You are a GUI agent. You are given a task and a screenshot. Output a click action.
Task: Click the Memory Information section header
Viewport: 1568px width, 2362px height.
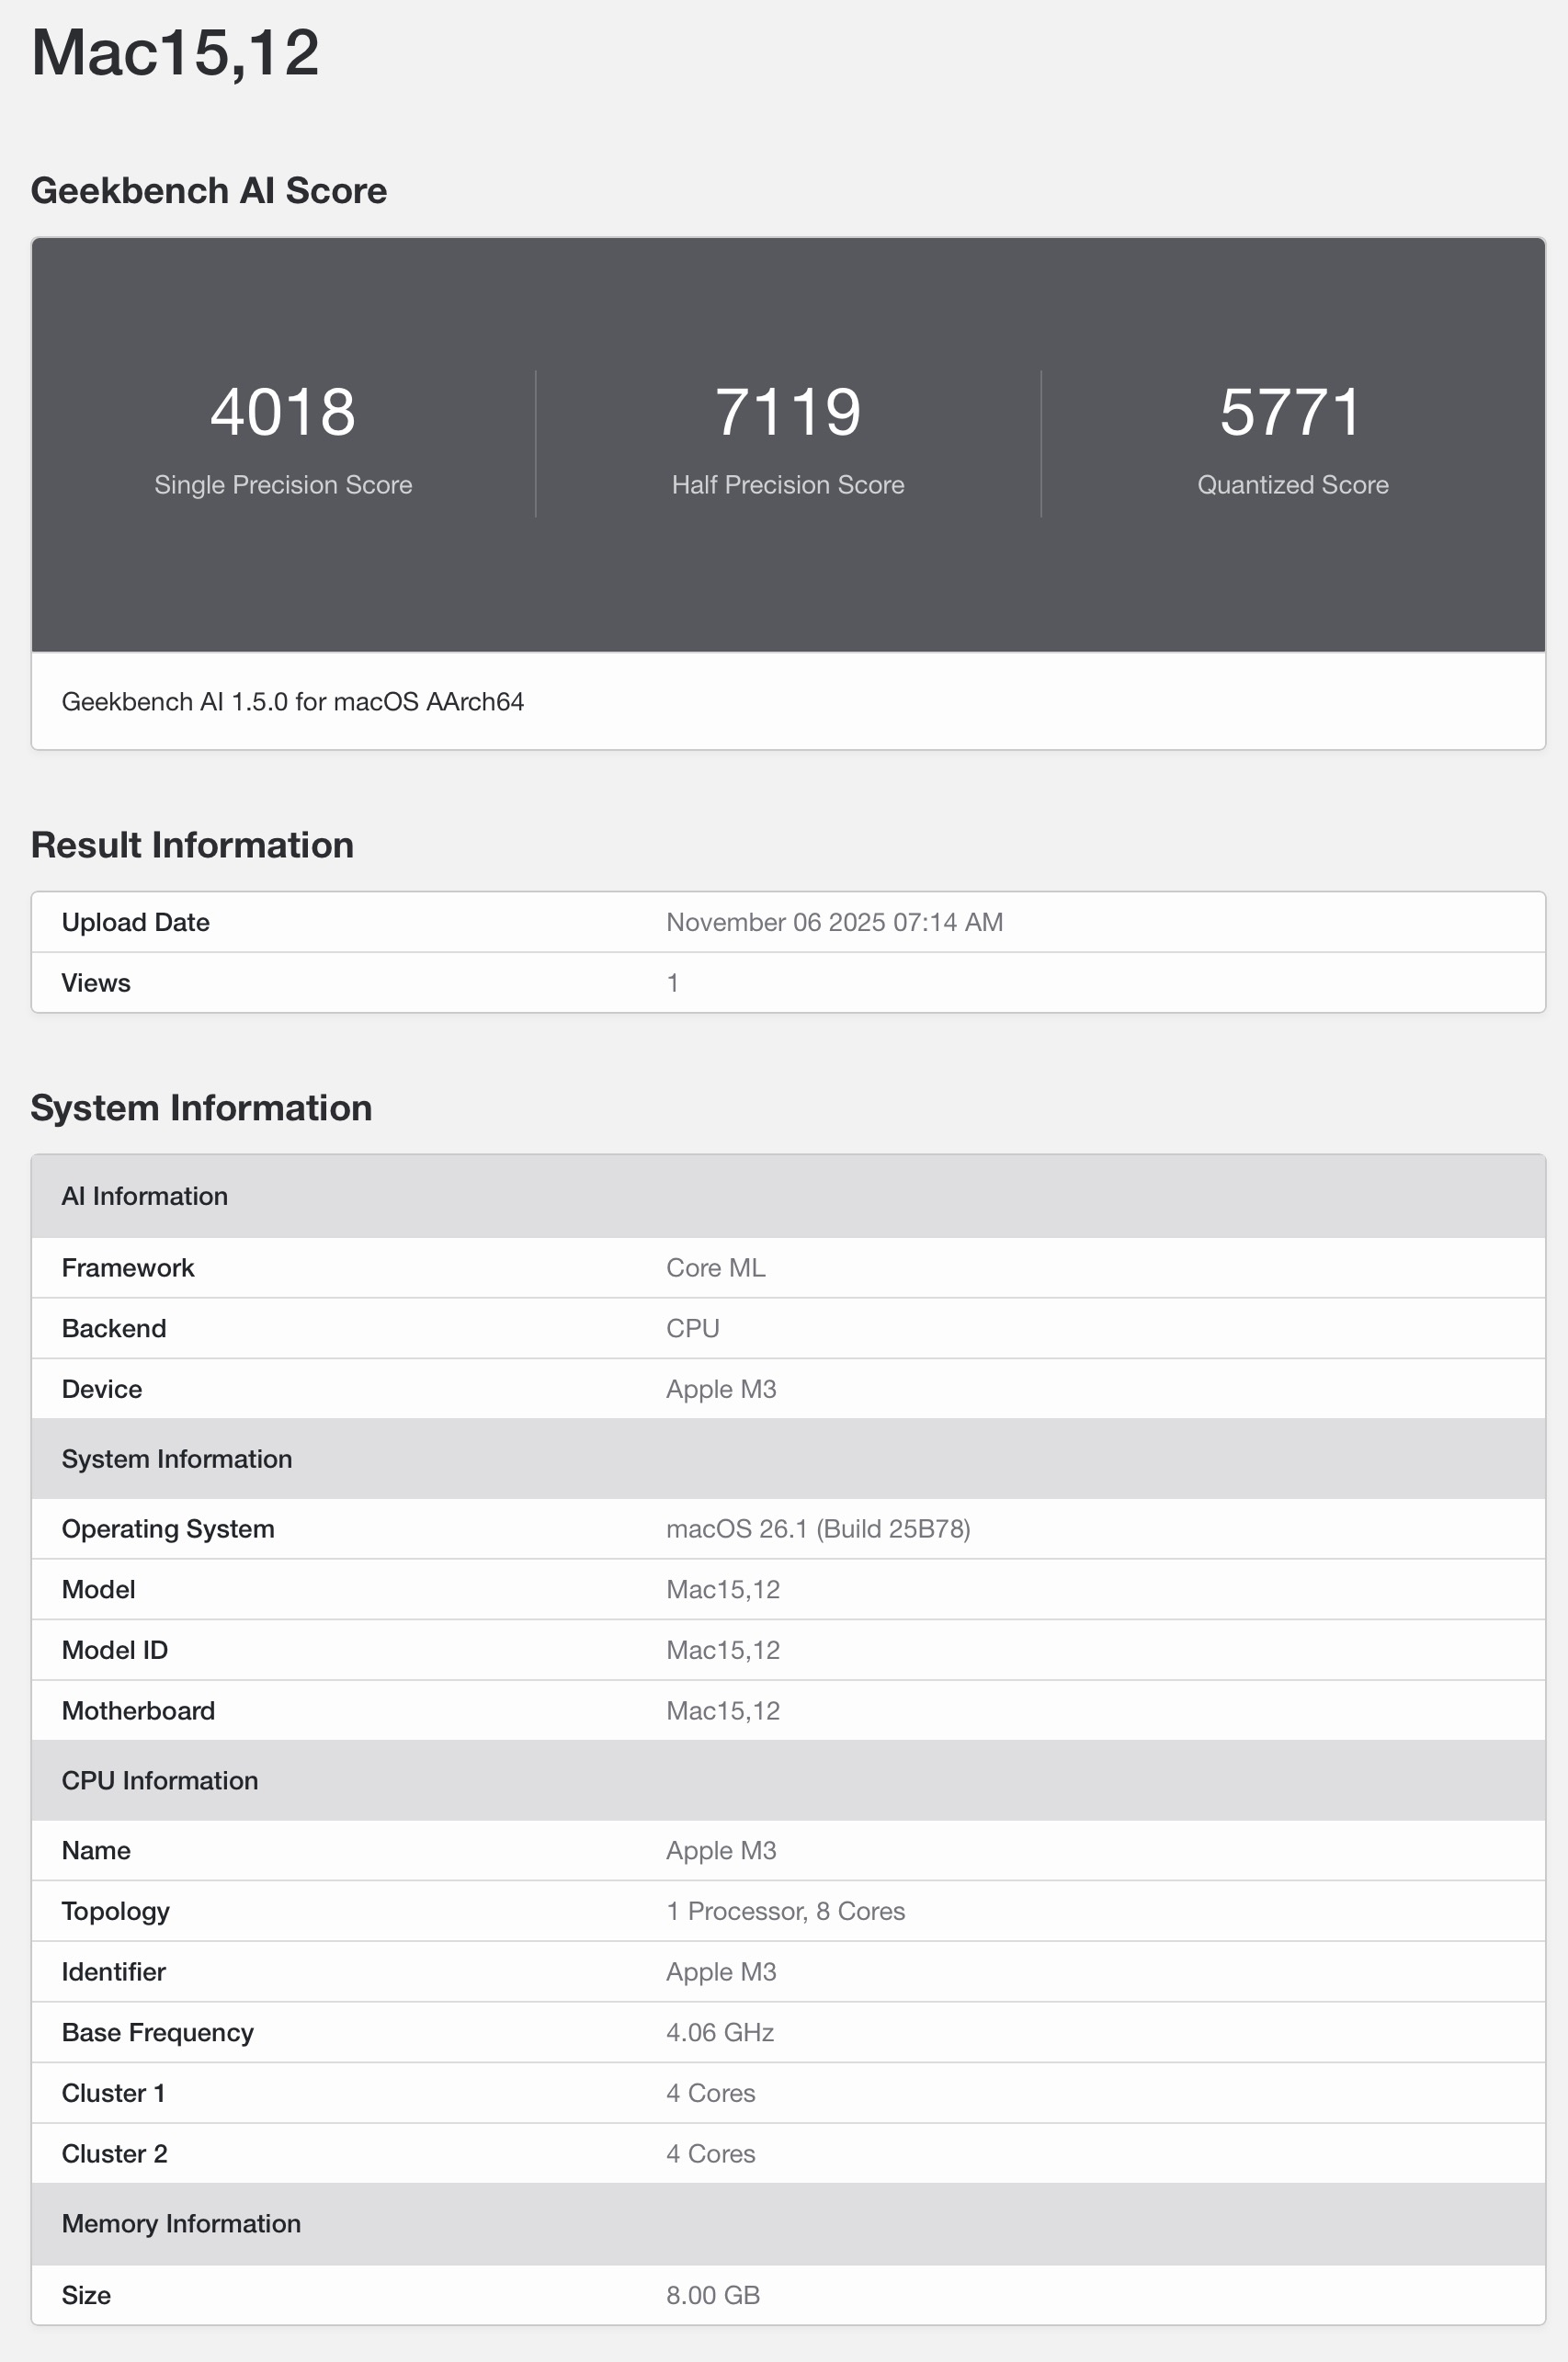[x=181, y=2224]
